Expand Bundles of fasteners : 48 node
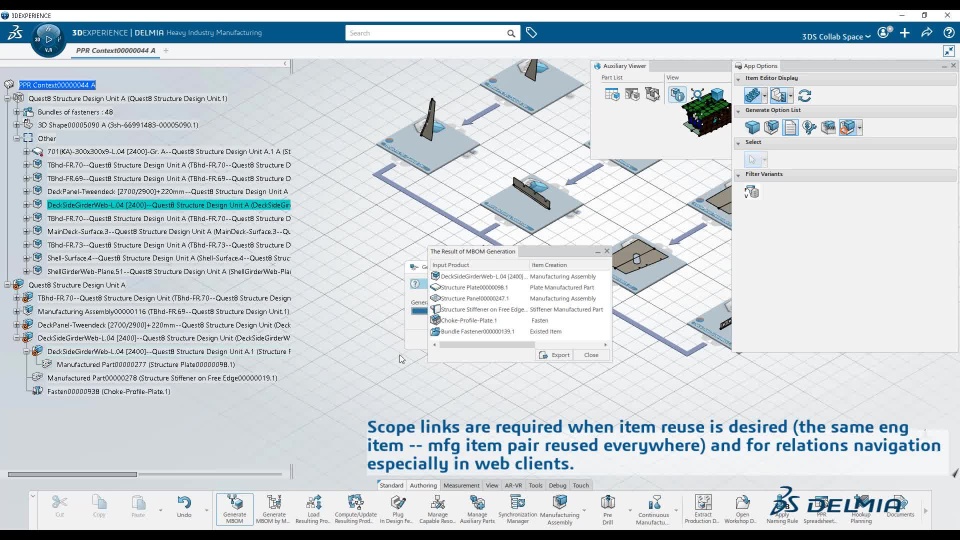This screenshot has width=960, height=540. coord(17,112)
